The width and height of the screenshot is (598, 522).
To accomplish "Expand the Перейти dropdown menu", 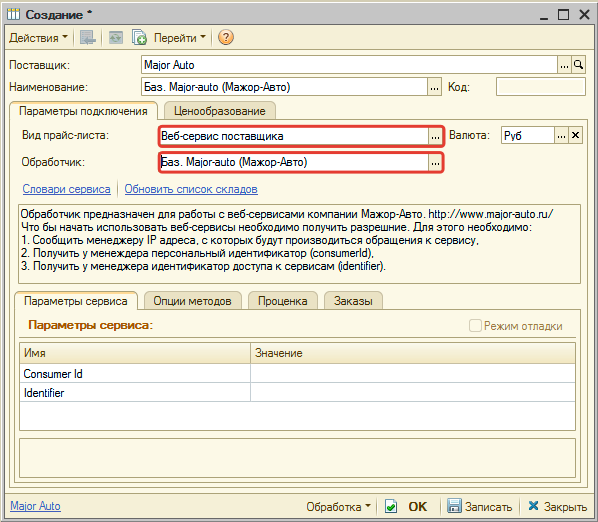I will [180, 38].
